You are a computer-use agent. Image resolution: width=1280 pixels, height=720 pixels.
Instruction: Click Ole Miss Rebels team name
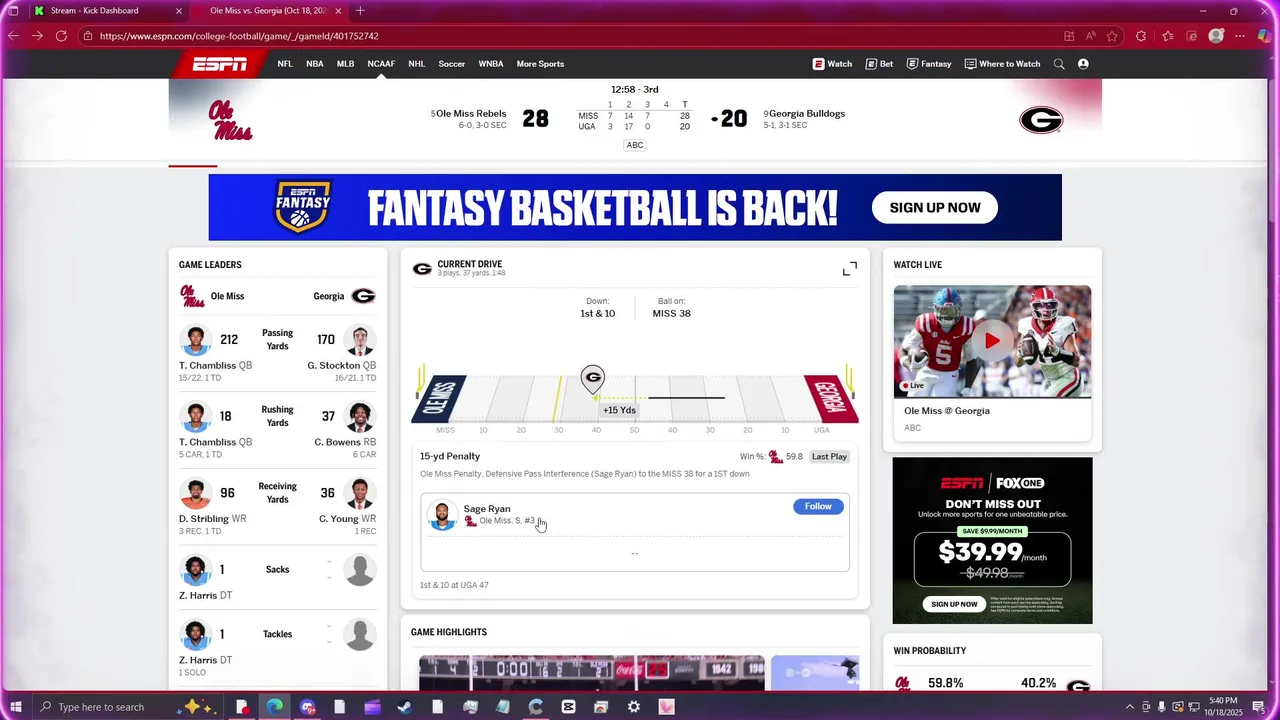point(471,114)
